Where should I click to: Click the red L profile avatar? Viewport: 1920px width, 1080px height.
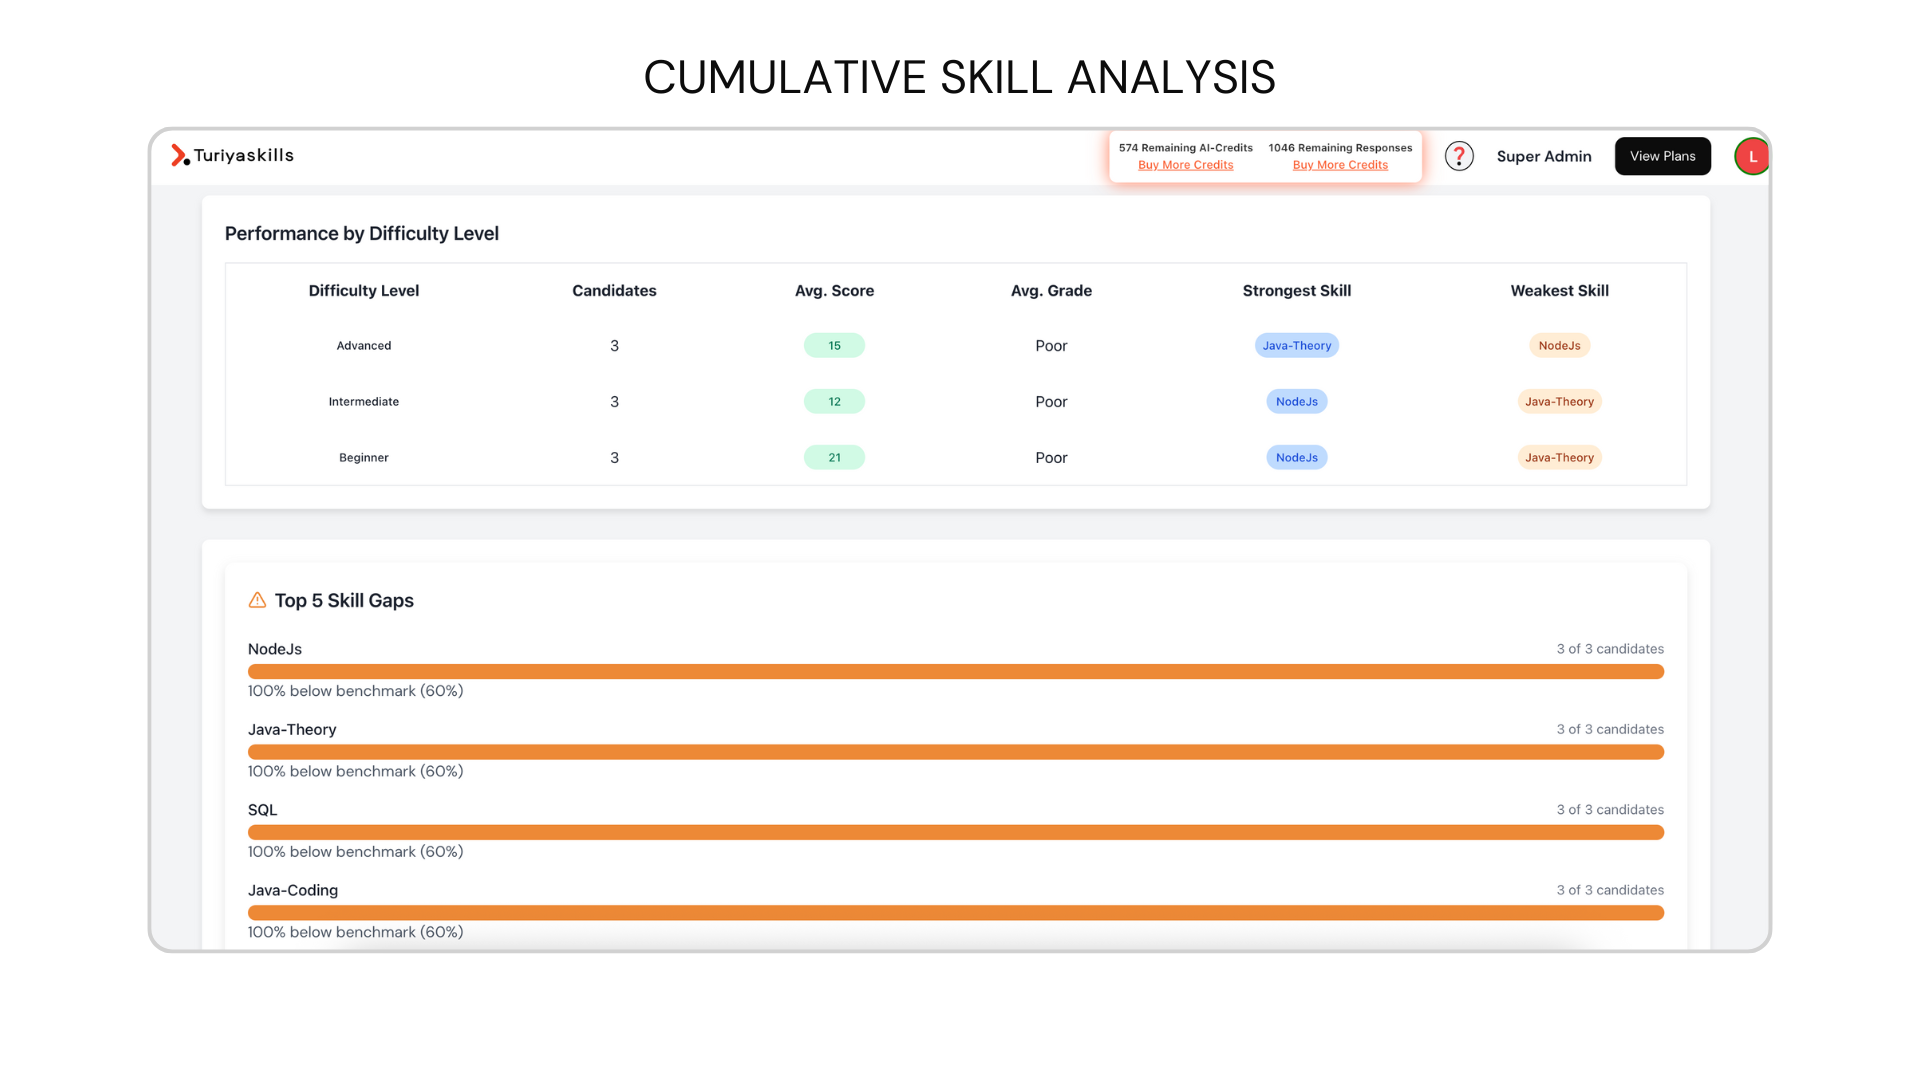[x=1752, y=156]
